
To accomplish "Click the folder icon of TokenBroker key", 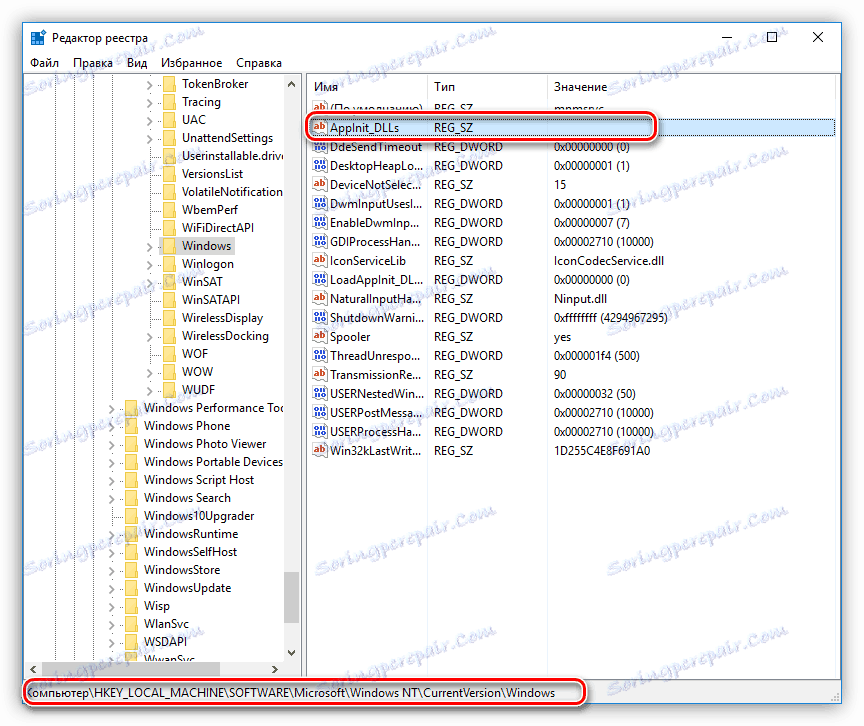I will point(170,84).
